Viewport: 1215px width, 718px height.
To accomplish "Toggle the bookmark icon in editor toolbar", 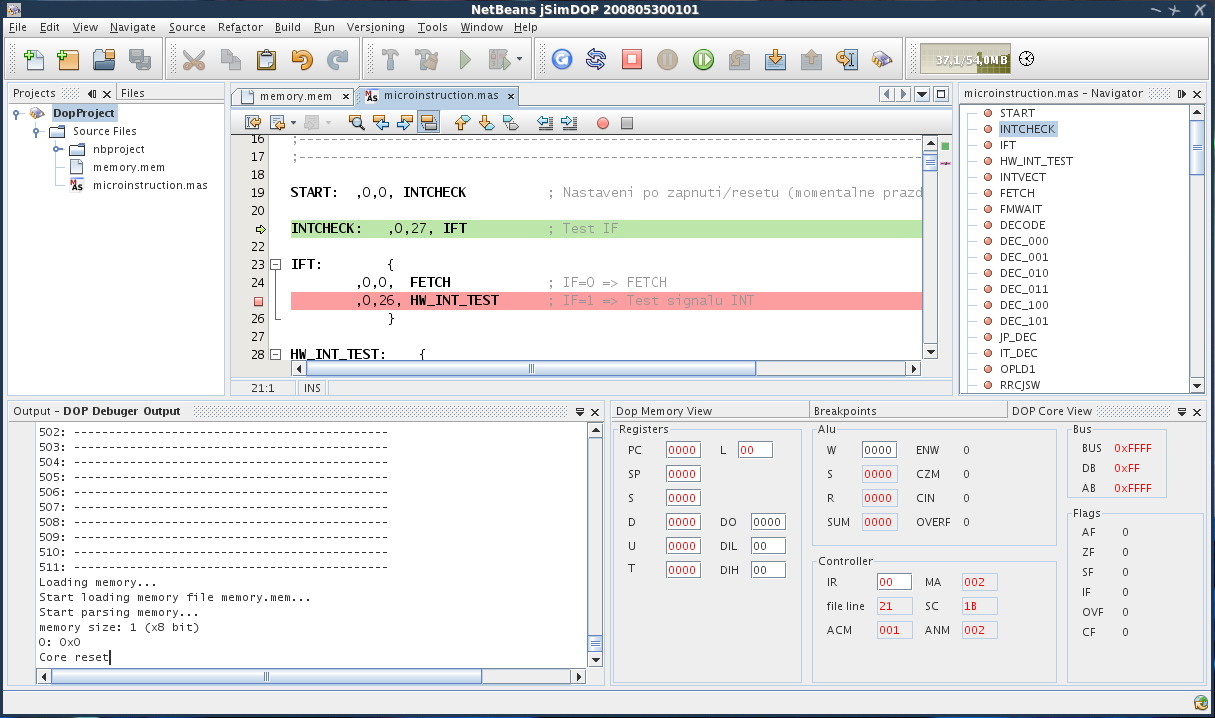I will (x=511, y=123).
